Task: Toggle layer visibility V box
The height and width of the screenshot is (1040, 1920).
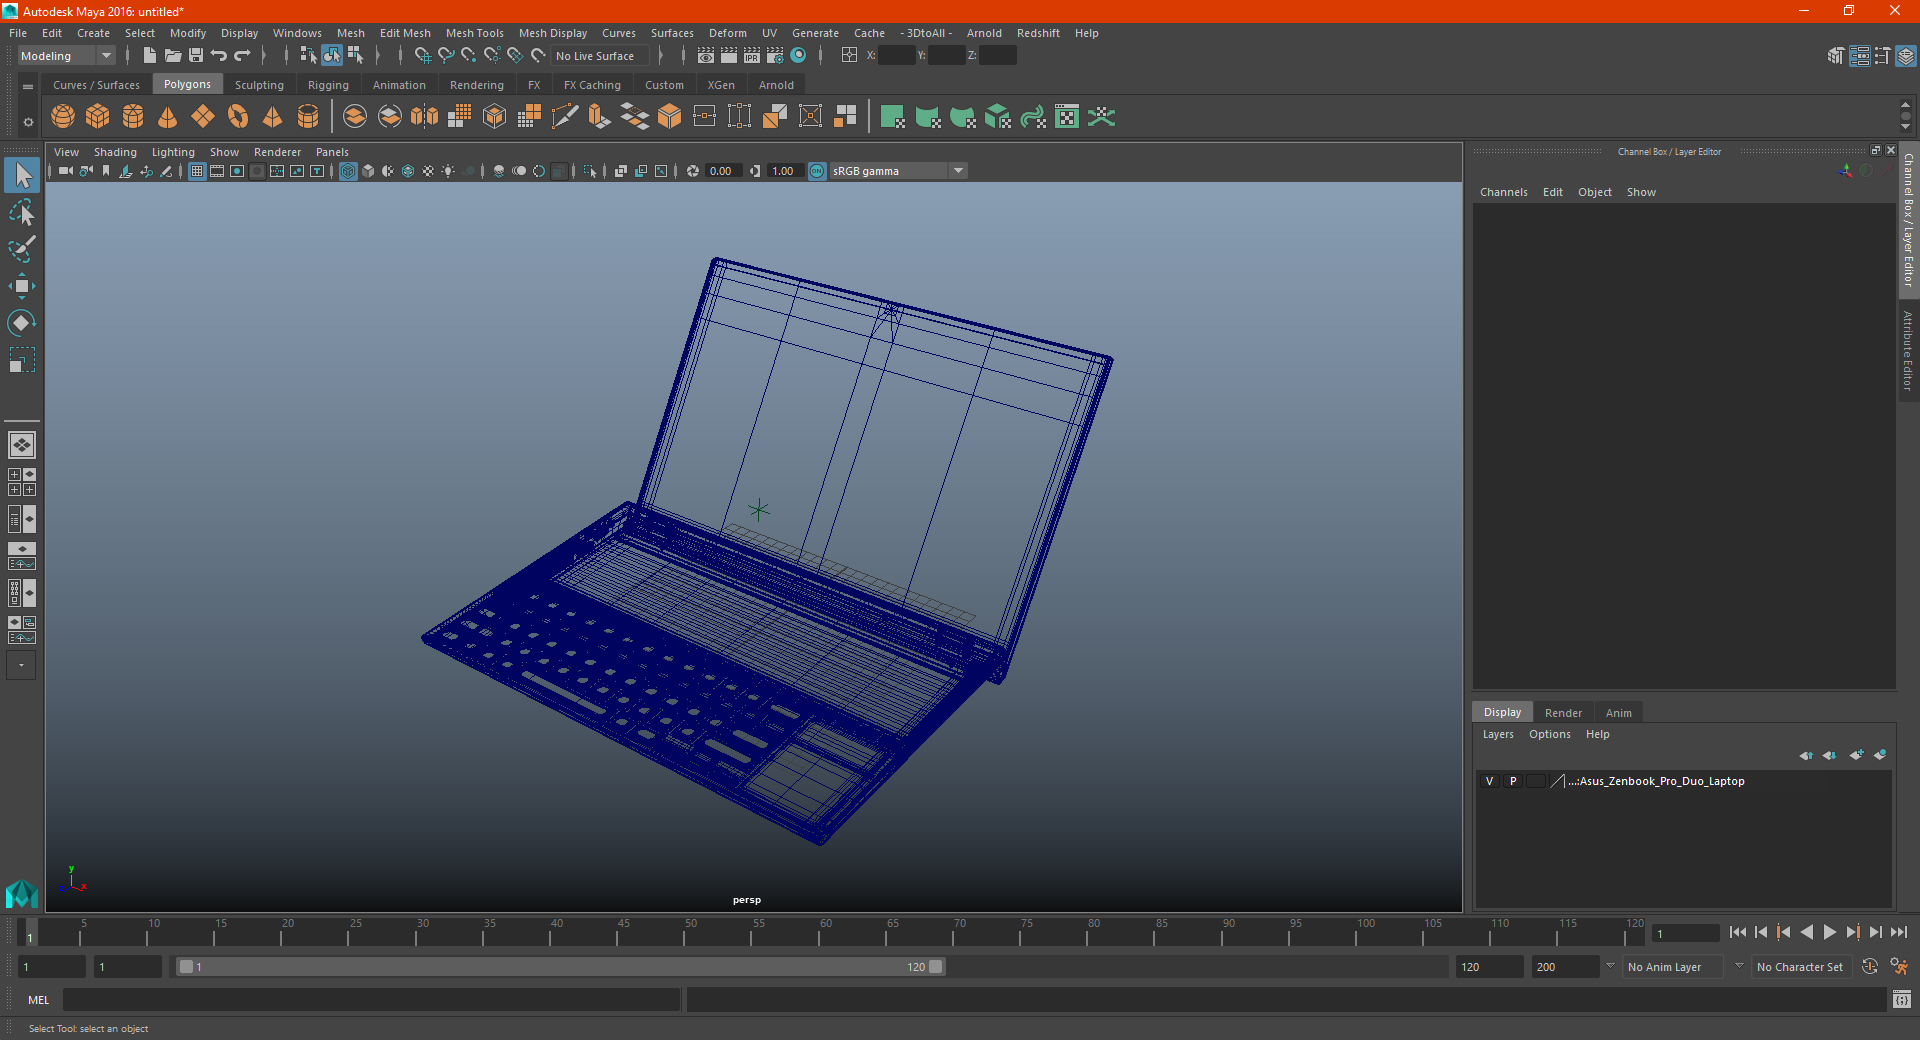Action: [x=1489, y=781]
